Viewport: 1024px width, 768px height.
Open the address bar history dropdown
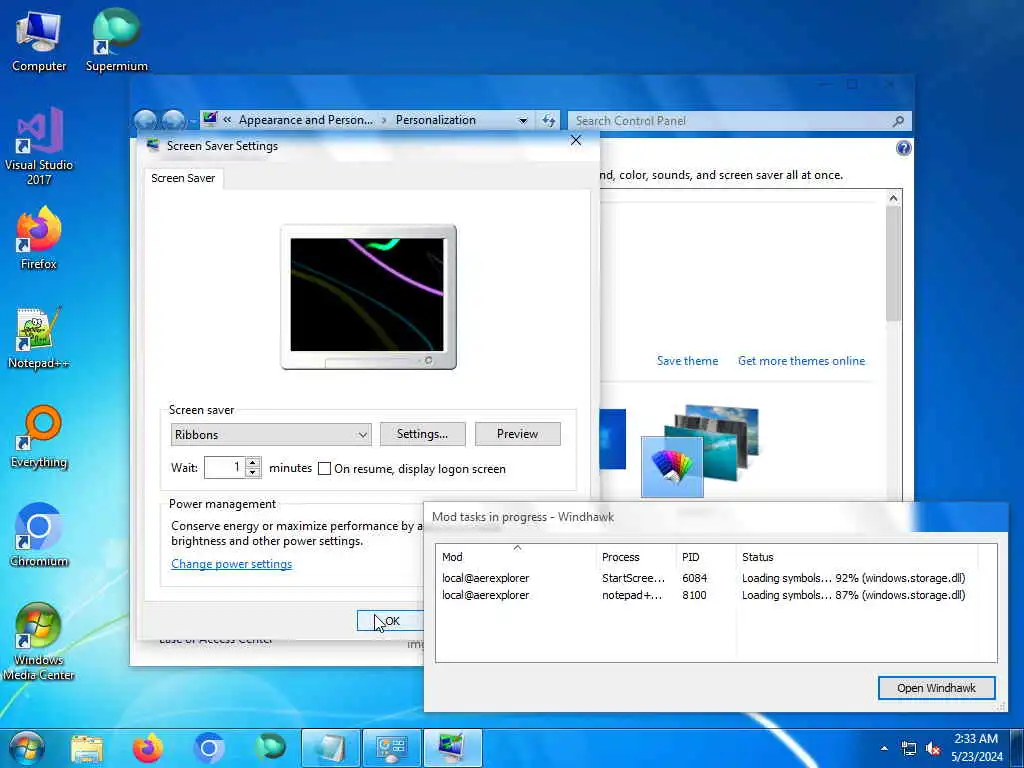click(x=522, y=121)
